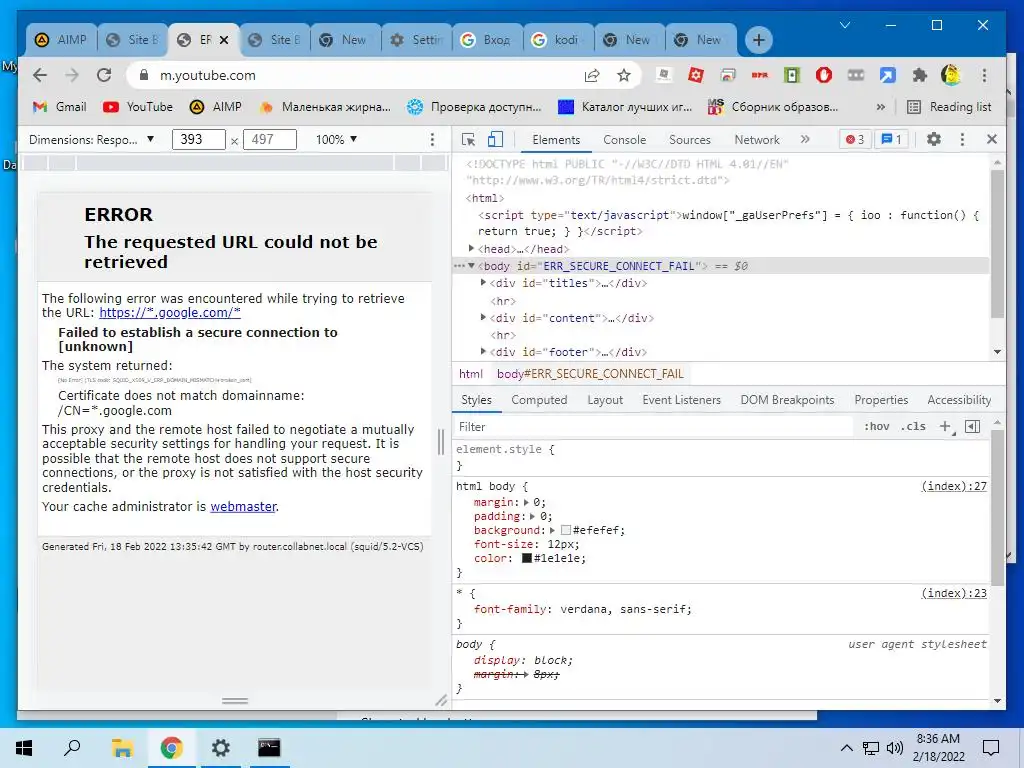The image size is (1024, 768).
Task: Open DevTools settings gear
Action: [x=934, y=139]
